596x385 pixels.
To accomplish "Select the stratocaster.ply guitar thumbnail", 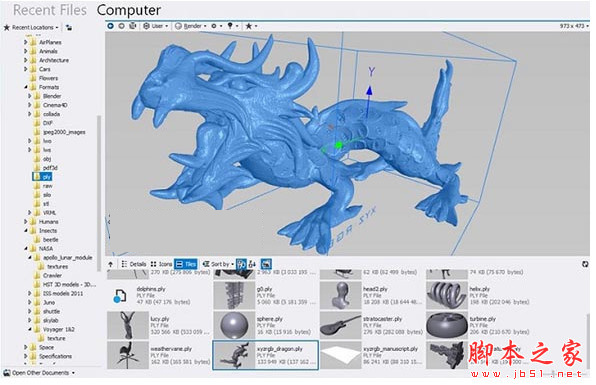I will coord(340,325).
